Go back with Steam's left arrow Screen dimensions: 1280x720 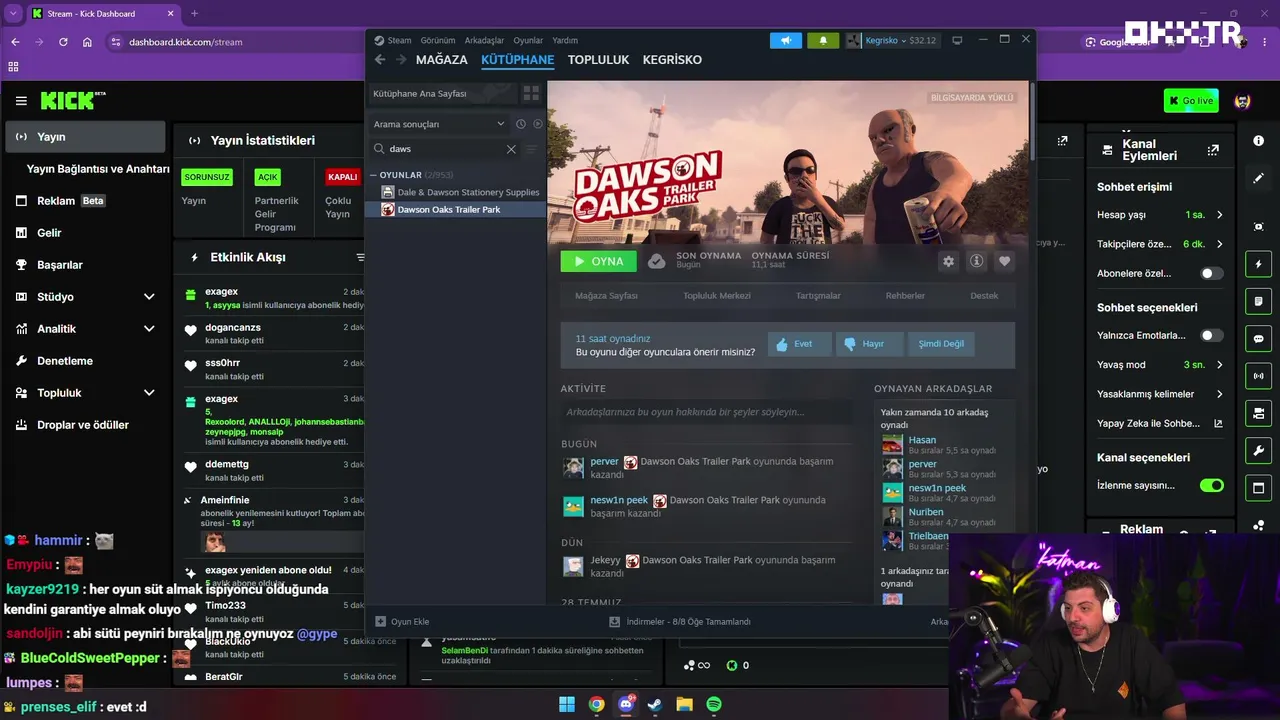[x=380, y=60]
